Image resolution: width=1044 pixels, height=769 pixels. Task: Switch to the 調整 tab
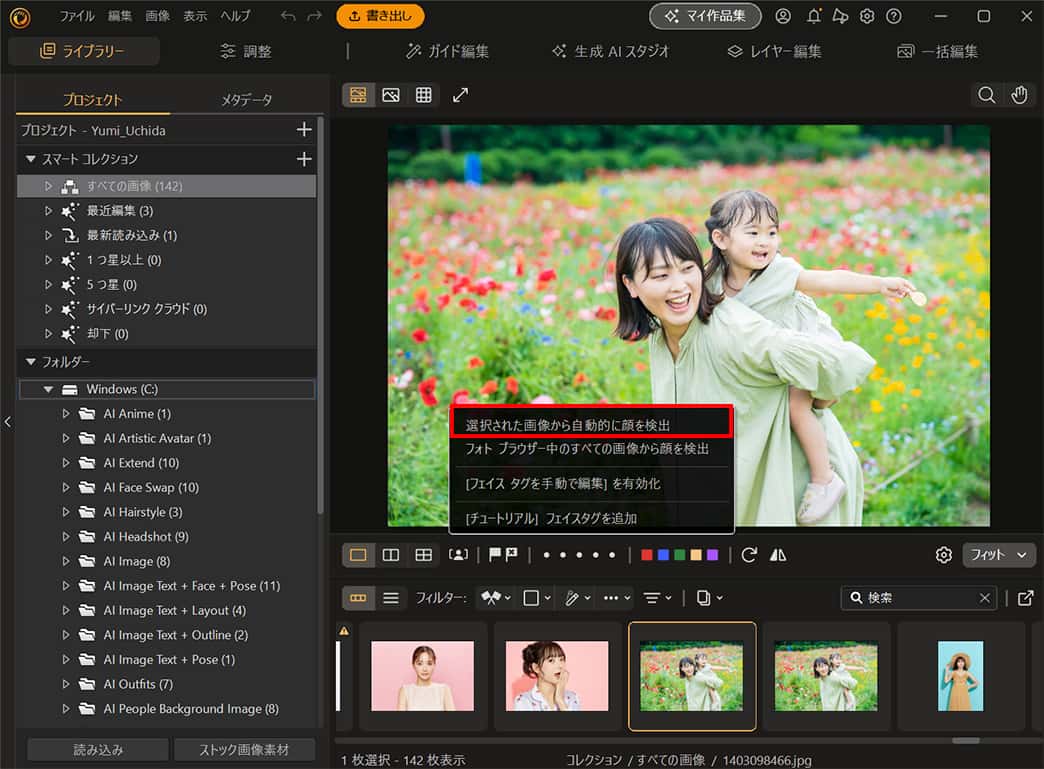(x=246, y=51)
